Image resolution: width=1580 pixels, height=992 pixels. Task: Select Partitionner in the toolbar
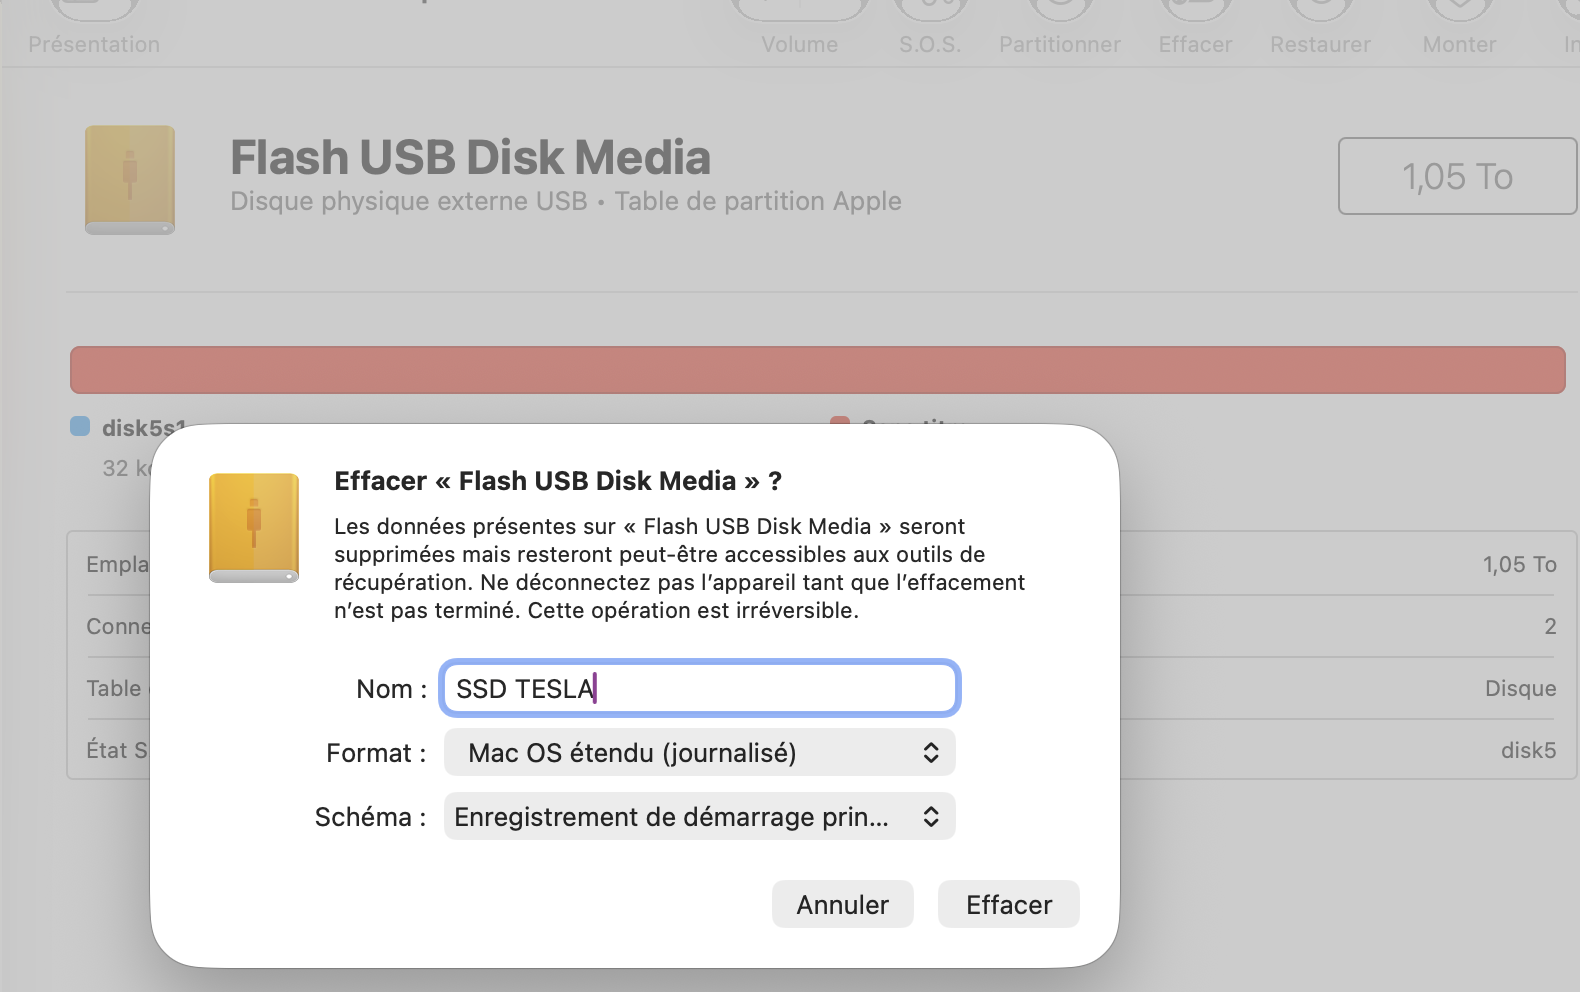point(1059,30)
